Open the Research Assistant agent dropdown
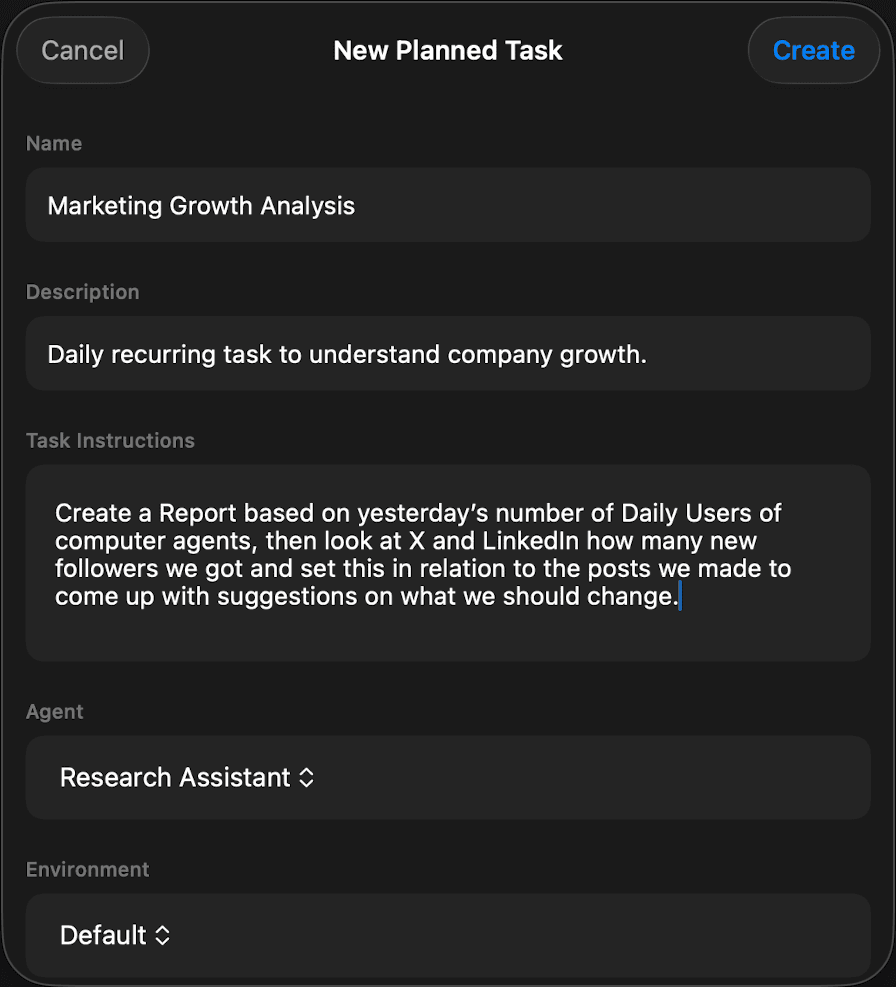This screenshot has height=987, width=896. [x=187, y=778]
